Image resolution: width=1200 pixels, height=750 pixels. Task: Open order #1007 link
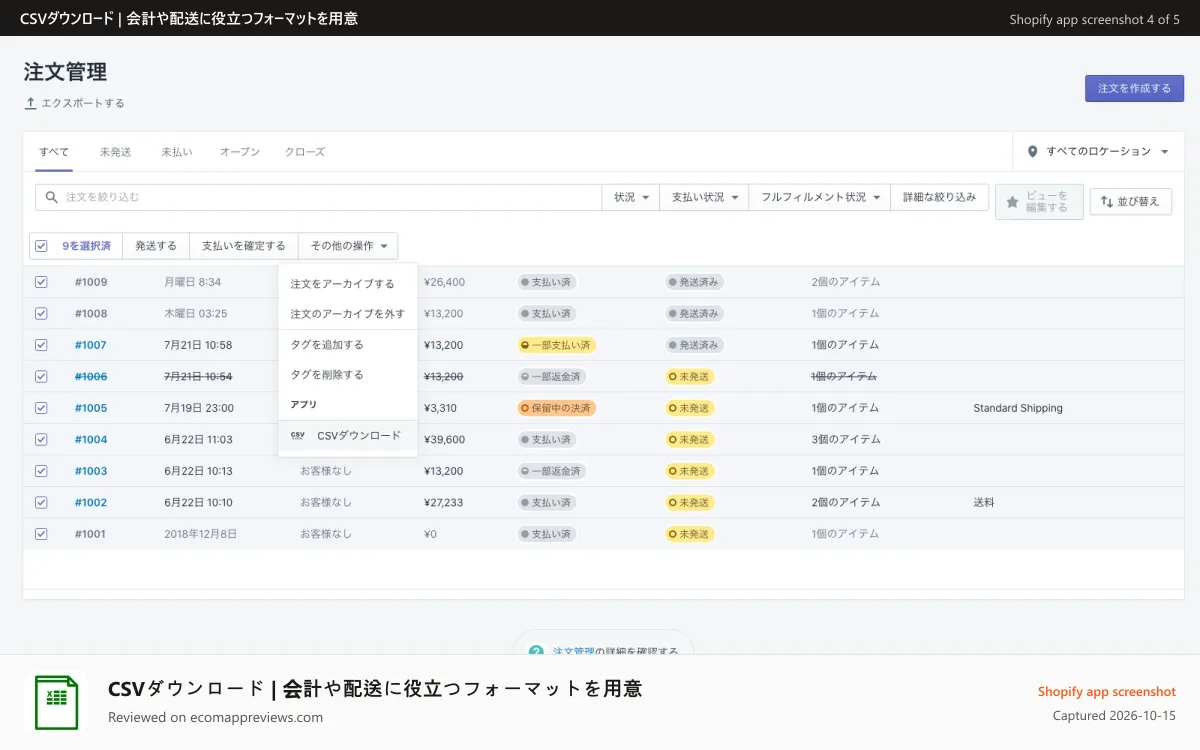coord(91,345)
